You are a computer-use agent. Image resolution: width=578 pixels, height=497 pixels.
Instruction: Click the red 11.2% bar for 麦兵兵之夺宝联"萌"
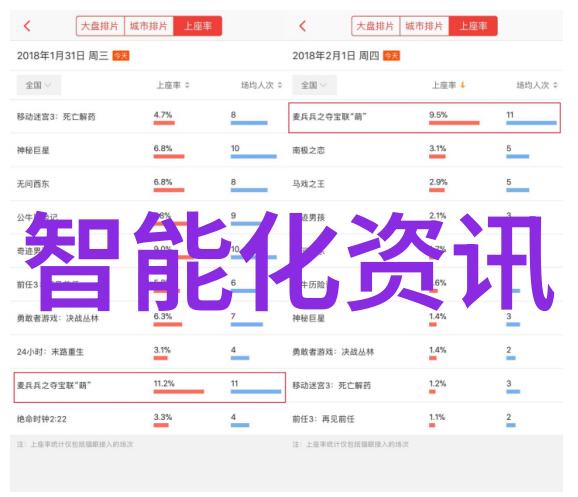[x=179, y=392]
